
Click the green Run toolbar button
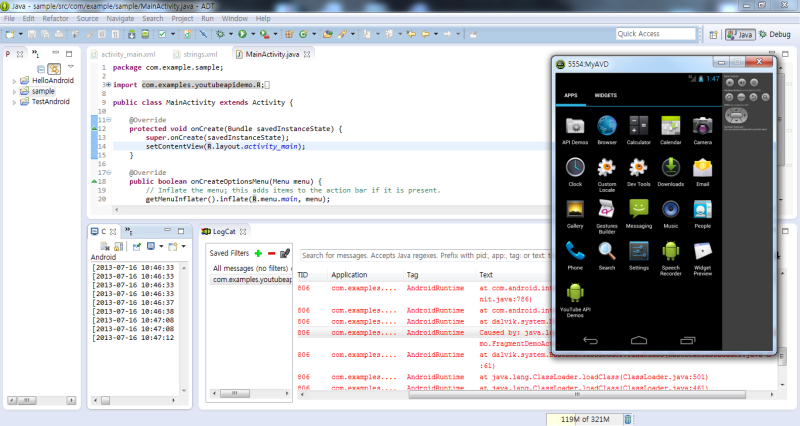(242, 34)
